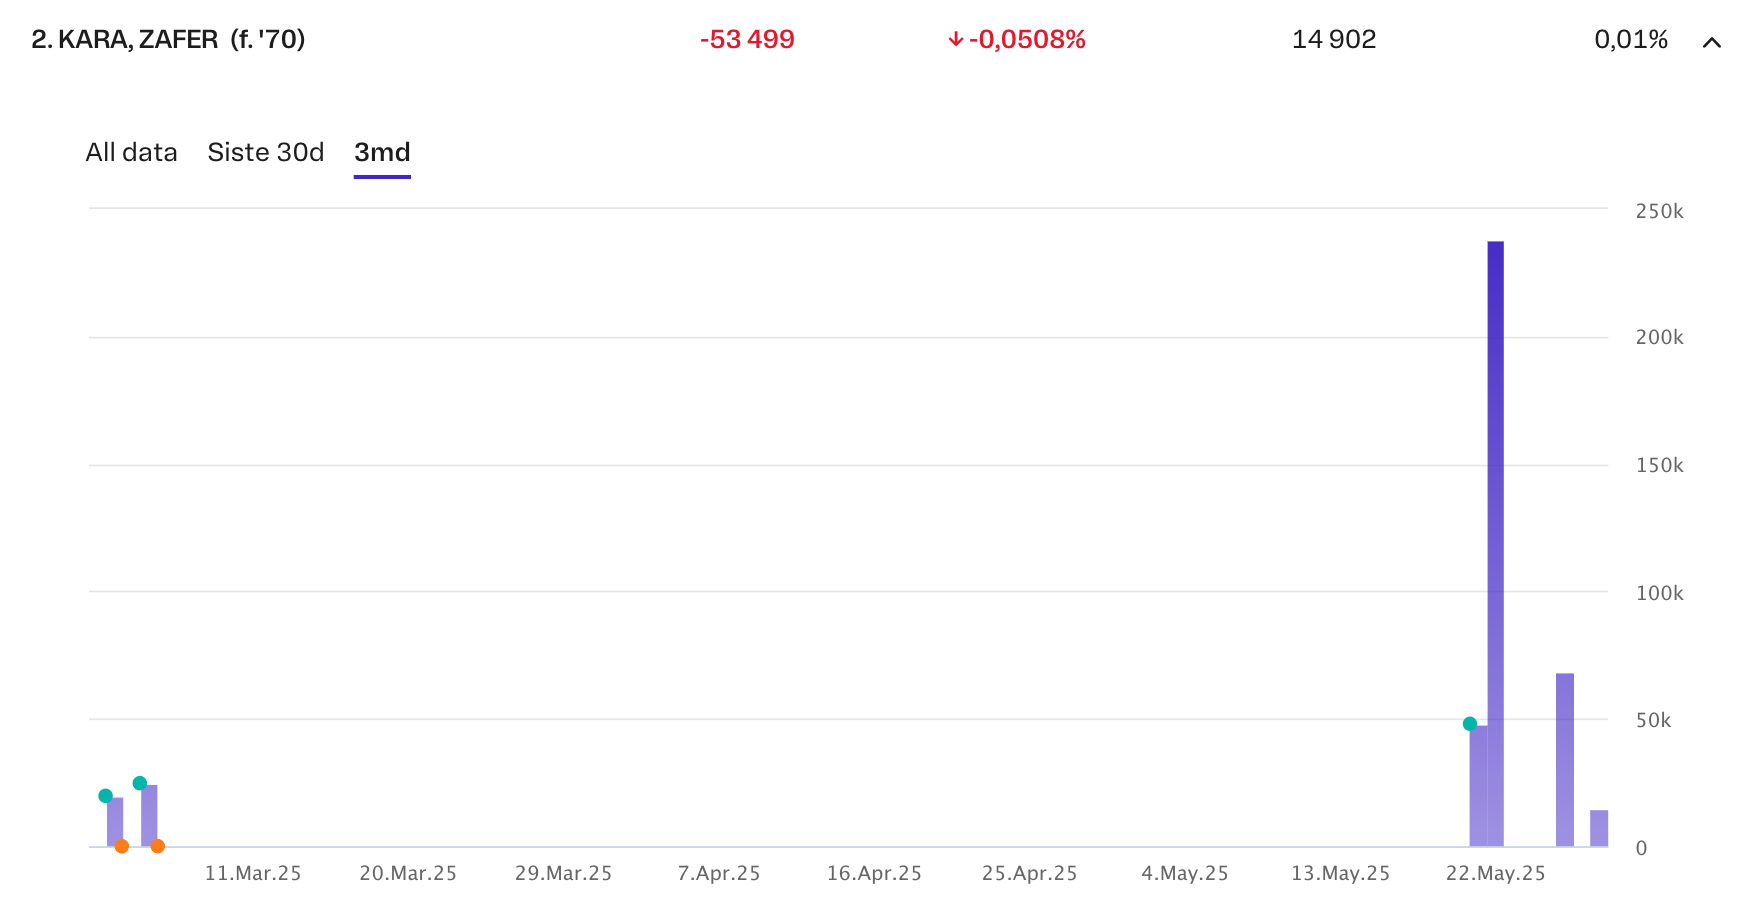Select the Siste 30d tab
Viewport: 1764px width, 902px height.
[x=266, y=152]
